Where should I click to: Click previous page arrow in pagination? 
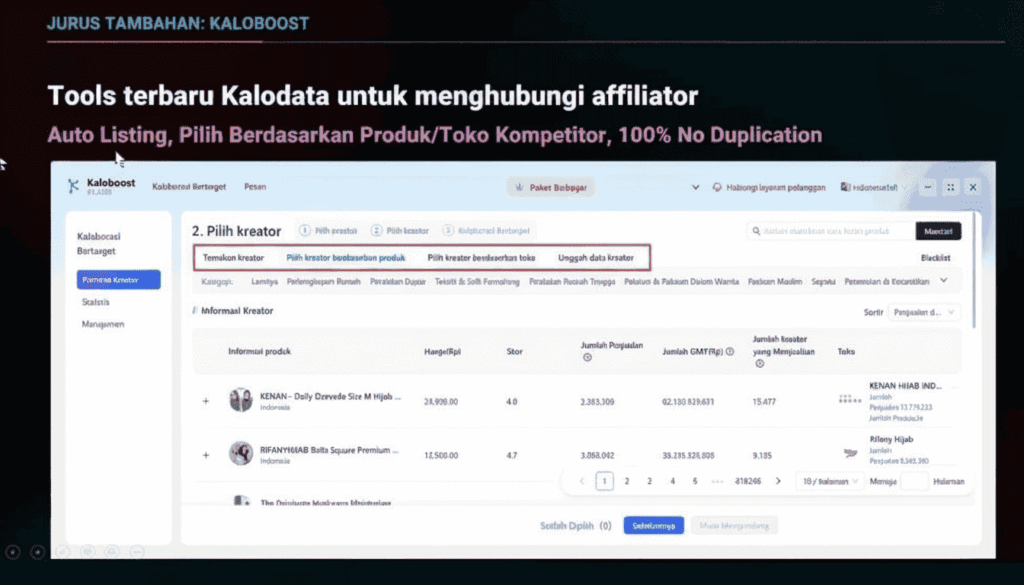click(x=582, y=481)
